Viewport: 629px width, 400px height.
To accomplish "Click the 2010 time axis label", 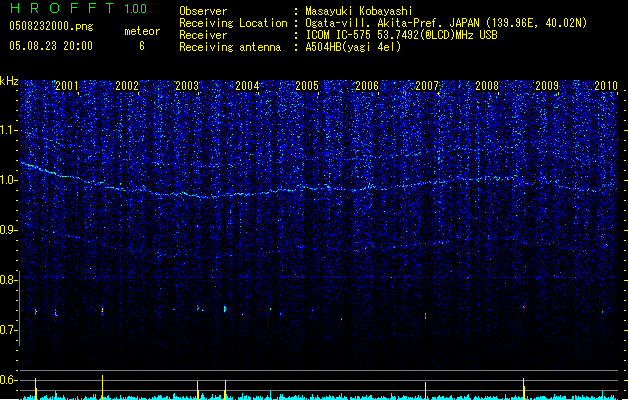I will click(606, 85).
